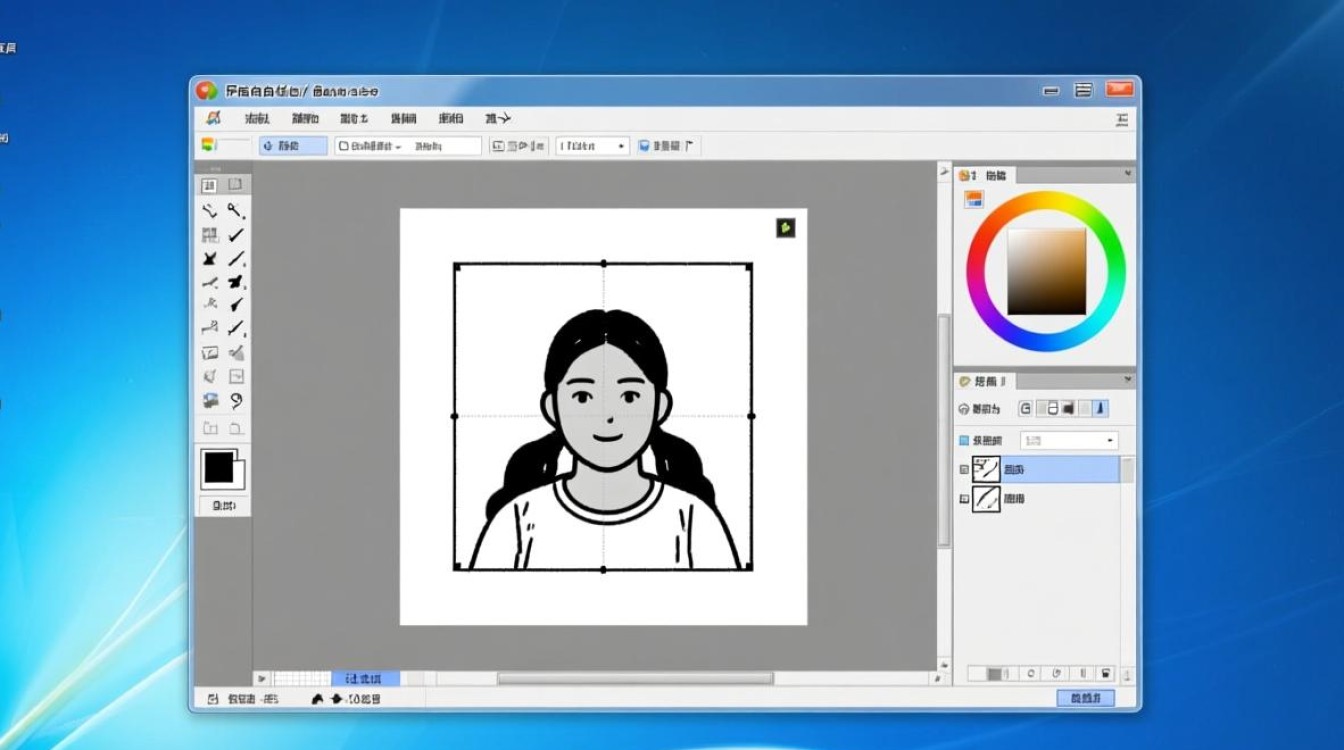Image resolution: width=1344 pixels, height=750 pixels.
Task: Click the checkmark-shaped tool in the toolbox
Action: click(236, 235)
